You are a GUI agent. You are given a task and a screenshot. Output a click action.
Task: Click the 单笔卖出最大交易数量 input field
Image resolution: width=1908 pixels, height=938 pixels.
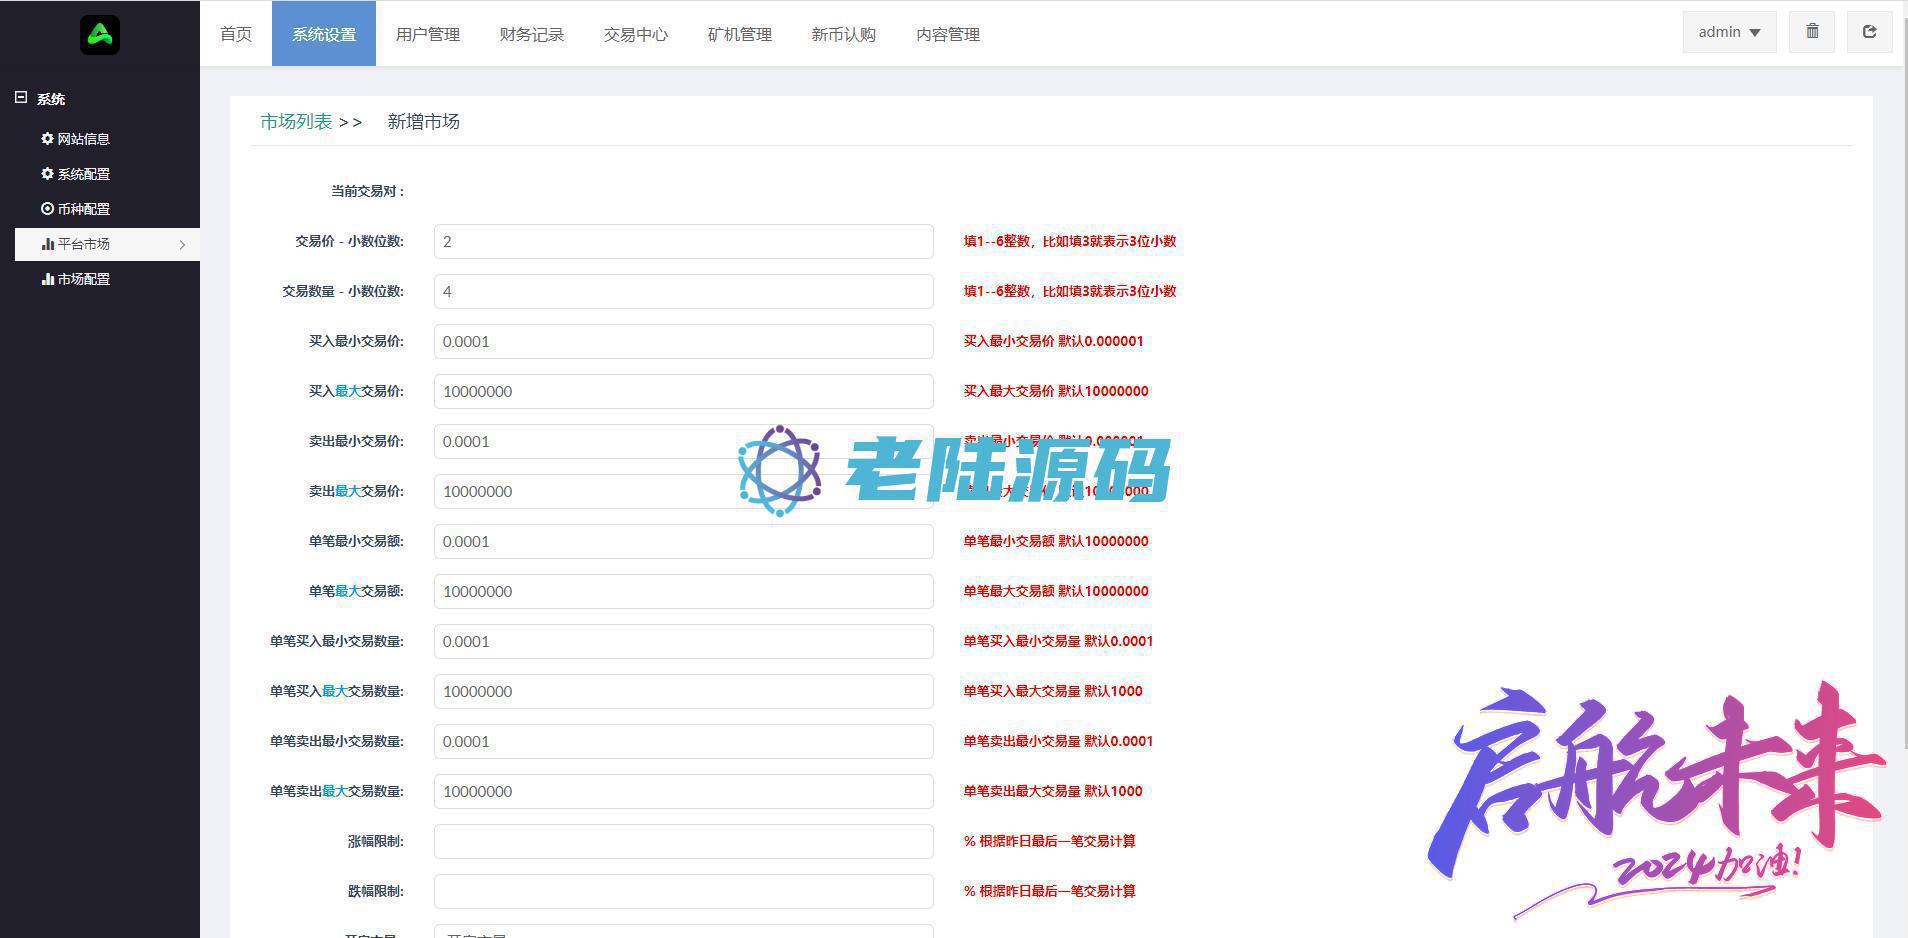684,791
